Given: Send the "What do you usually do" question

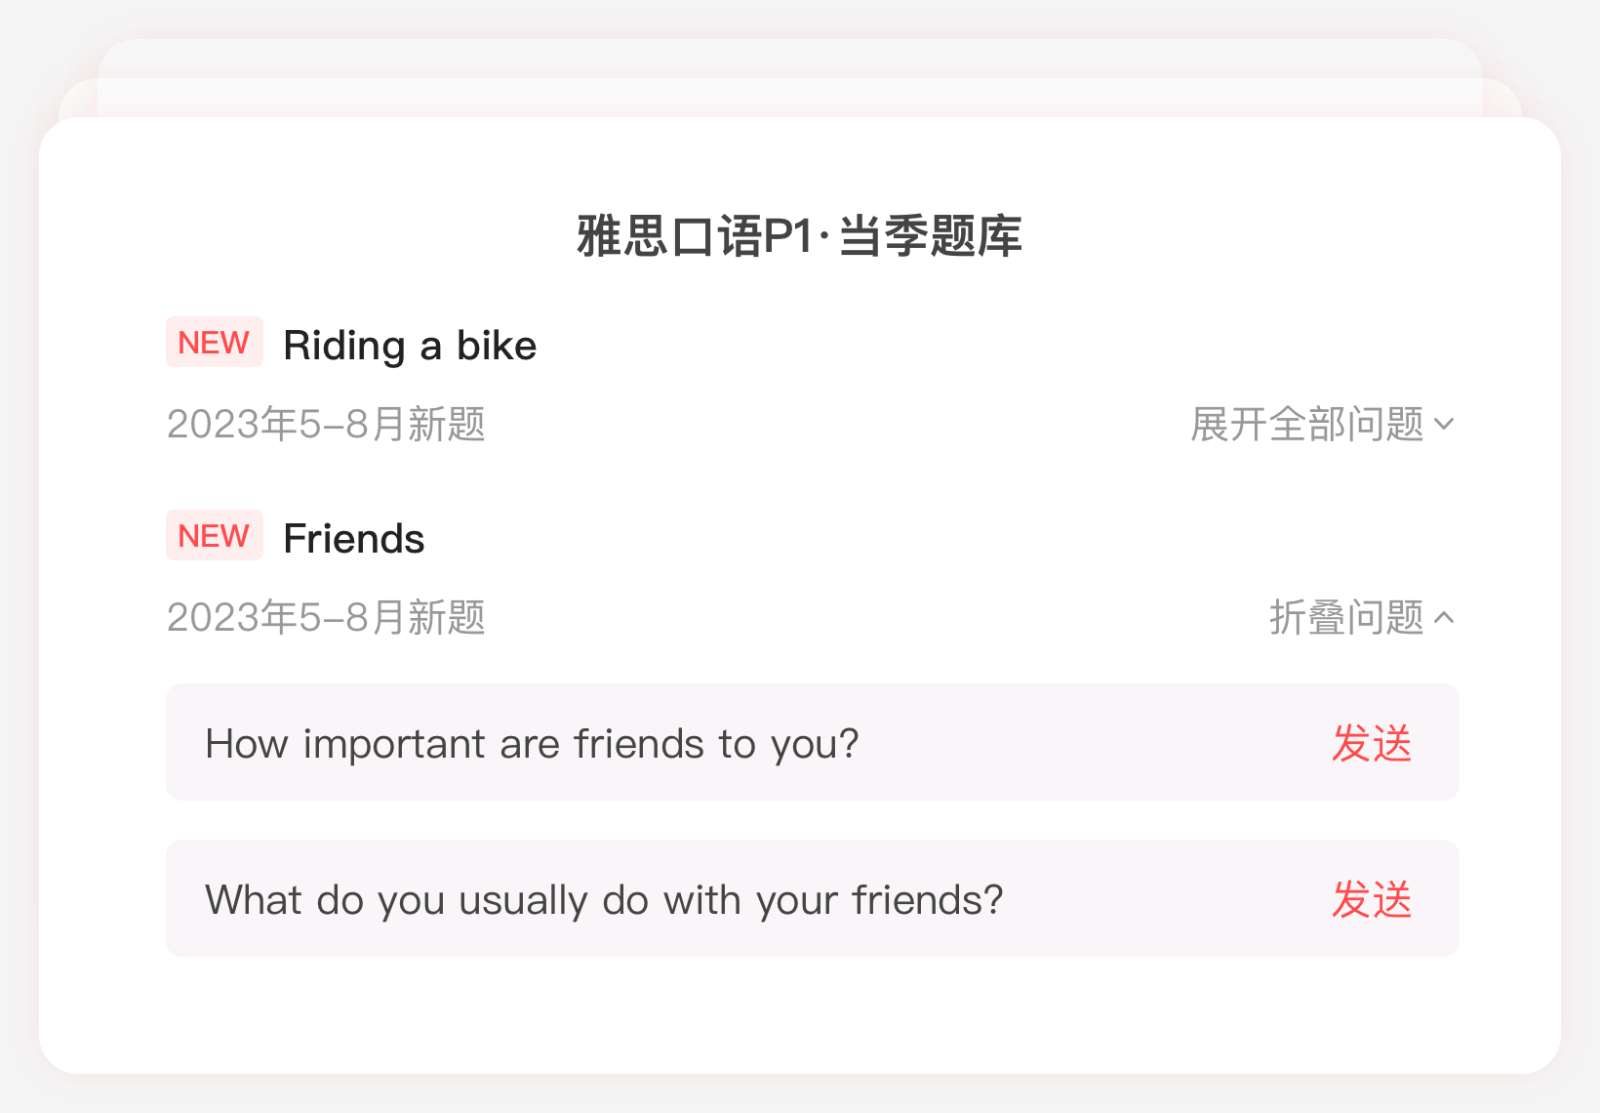Looking at the screenshot, I should (x=1371, y=899).
